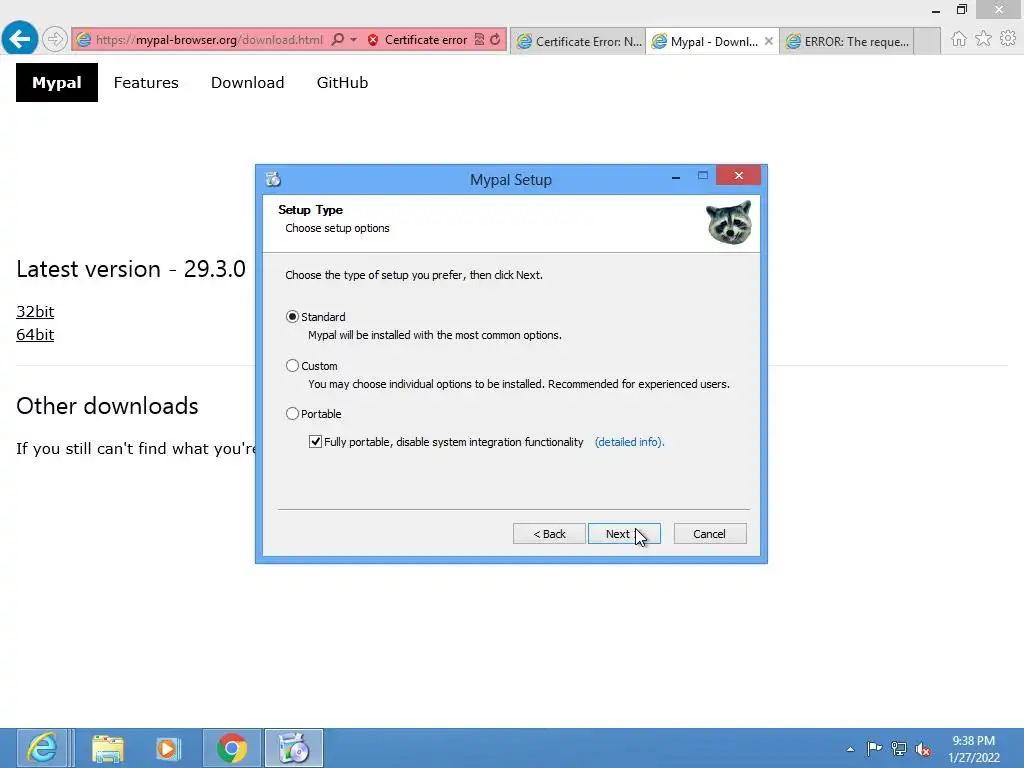Click the red Certificate error indicator
1024x768 pixels.
click(x=417, y=40)
